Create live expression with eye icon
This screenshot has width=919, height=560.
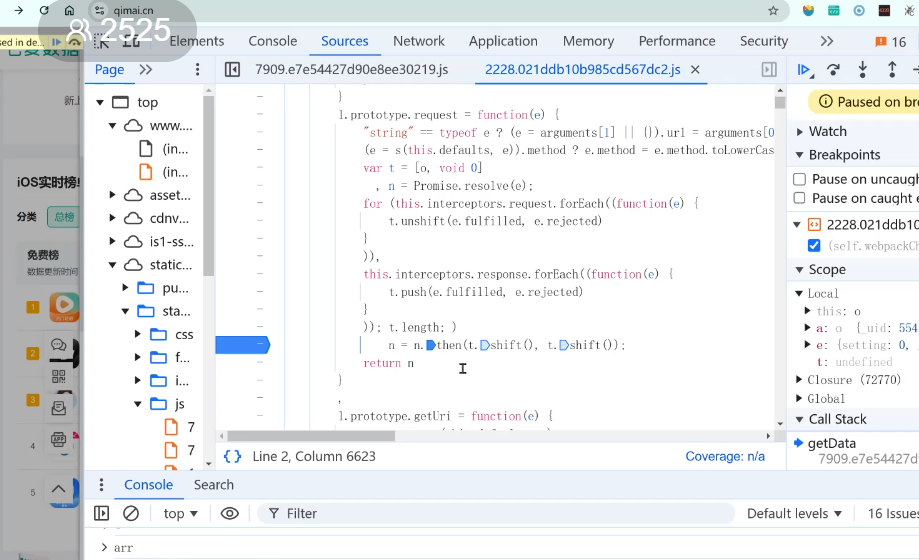click(229, 514)
